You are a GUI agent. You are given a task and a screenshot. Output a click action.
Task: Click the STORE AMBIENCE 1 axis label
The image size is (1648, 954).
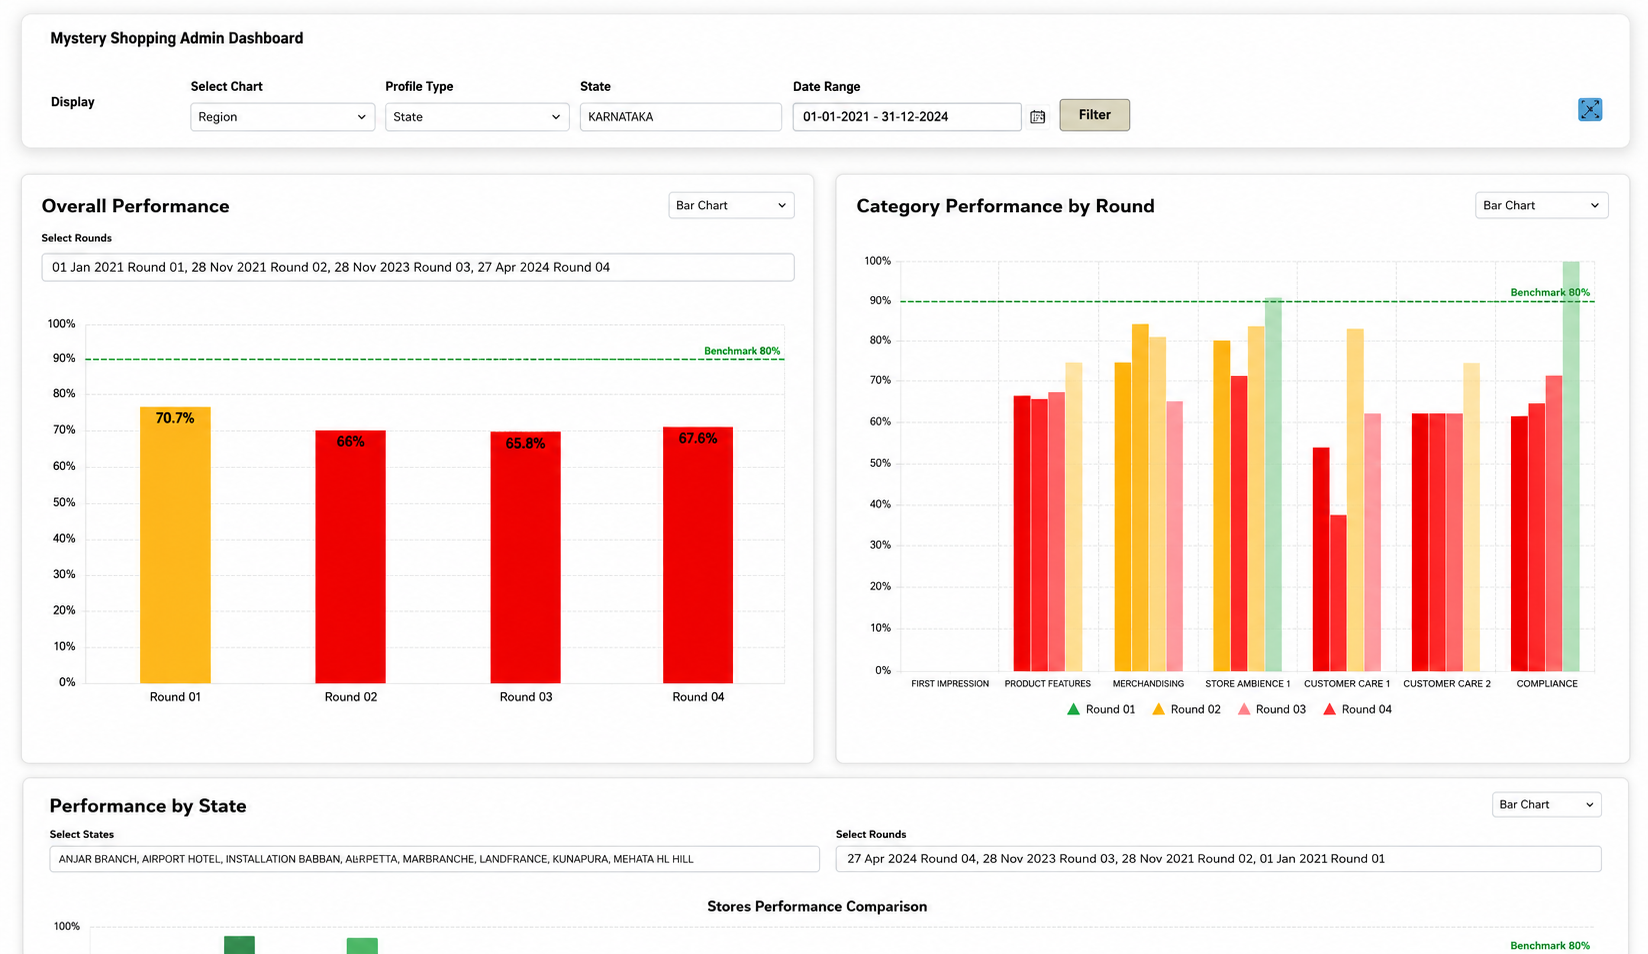tap(1248, 684)
